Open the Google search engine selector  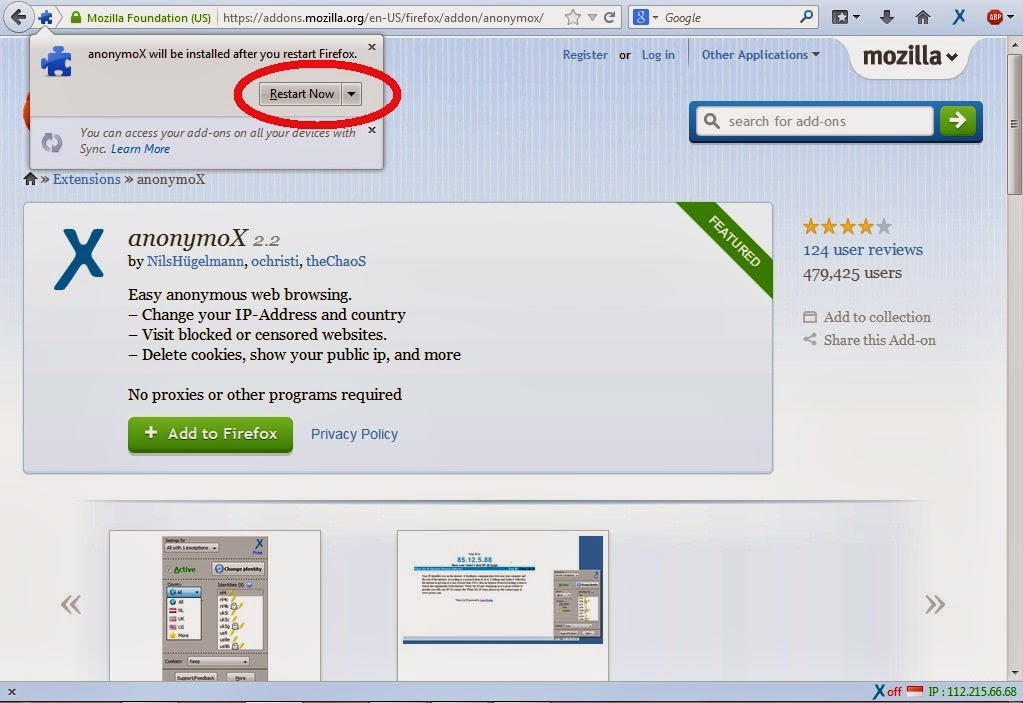tap(646, 18)
